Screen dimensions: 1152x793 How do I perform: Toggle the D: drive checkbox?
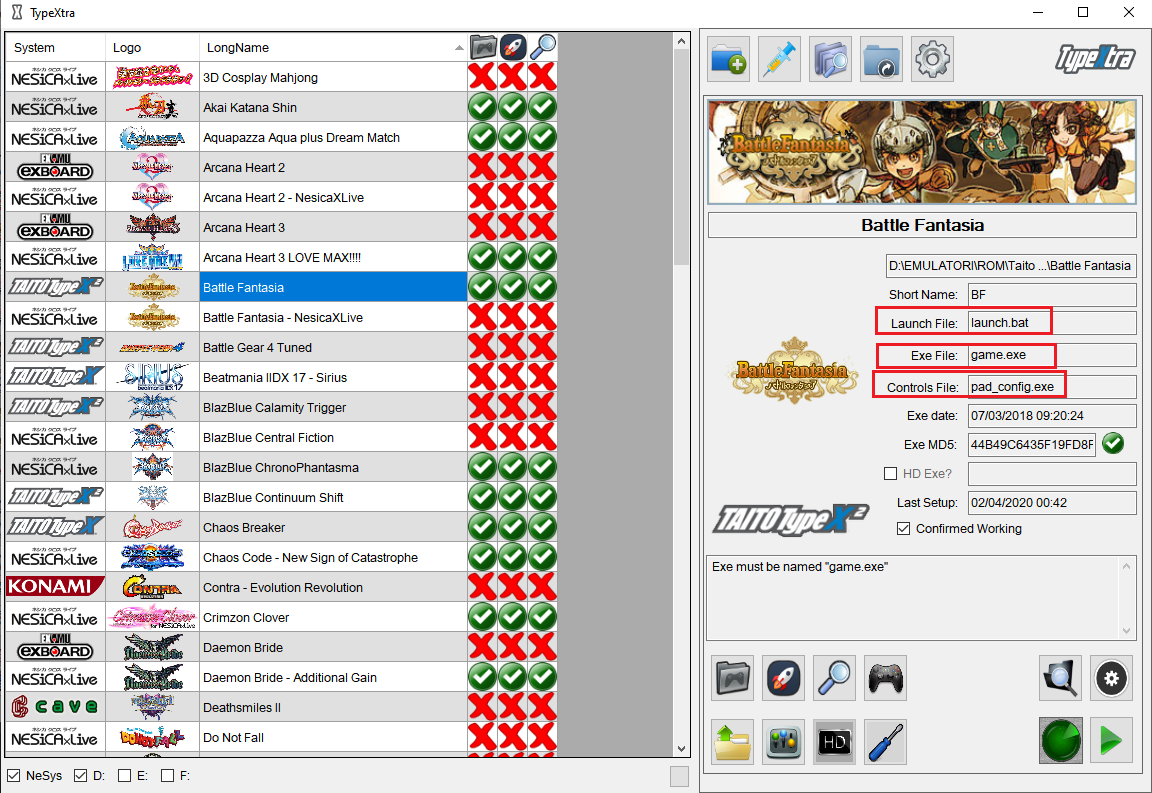[x=81, y=775]
